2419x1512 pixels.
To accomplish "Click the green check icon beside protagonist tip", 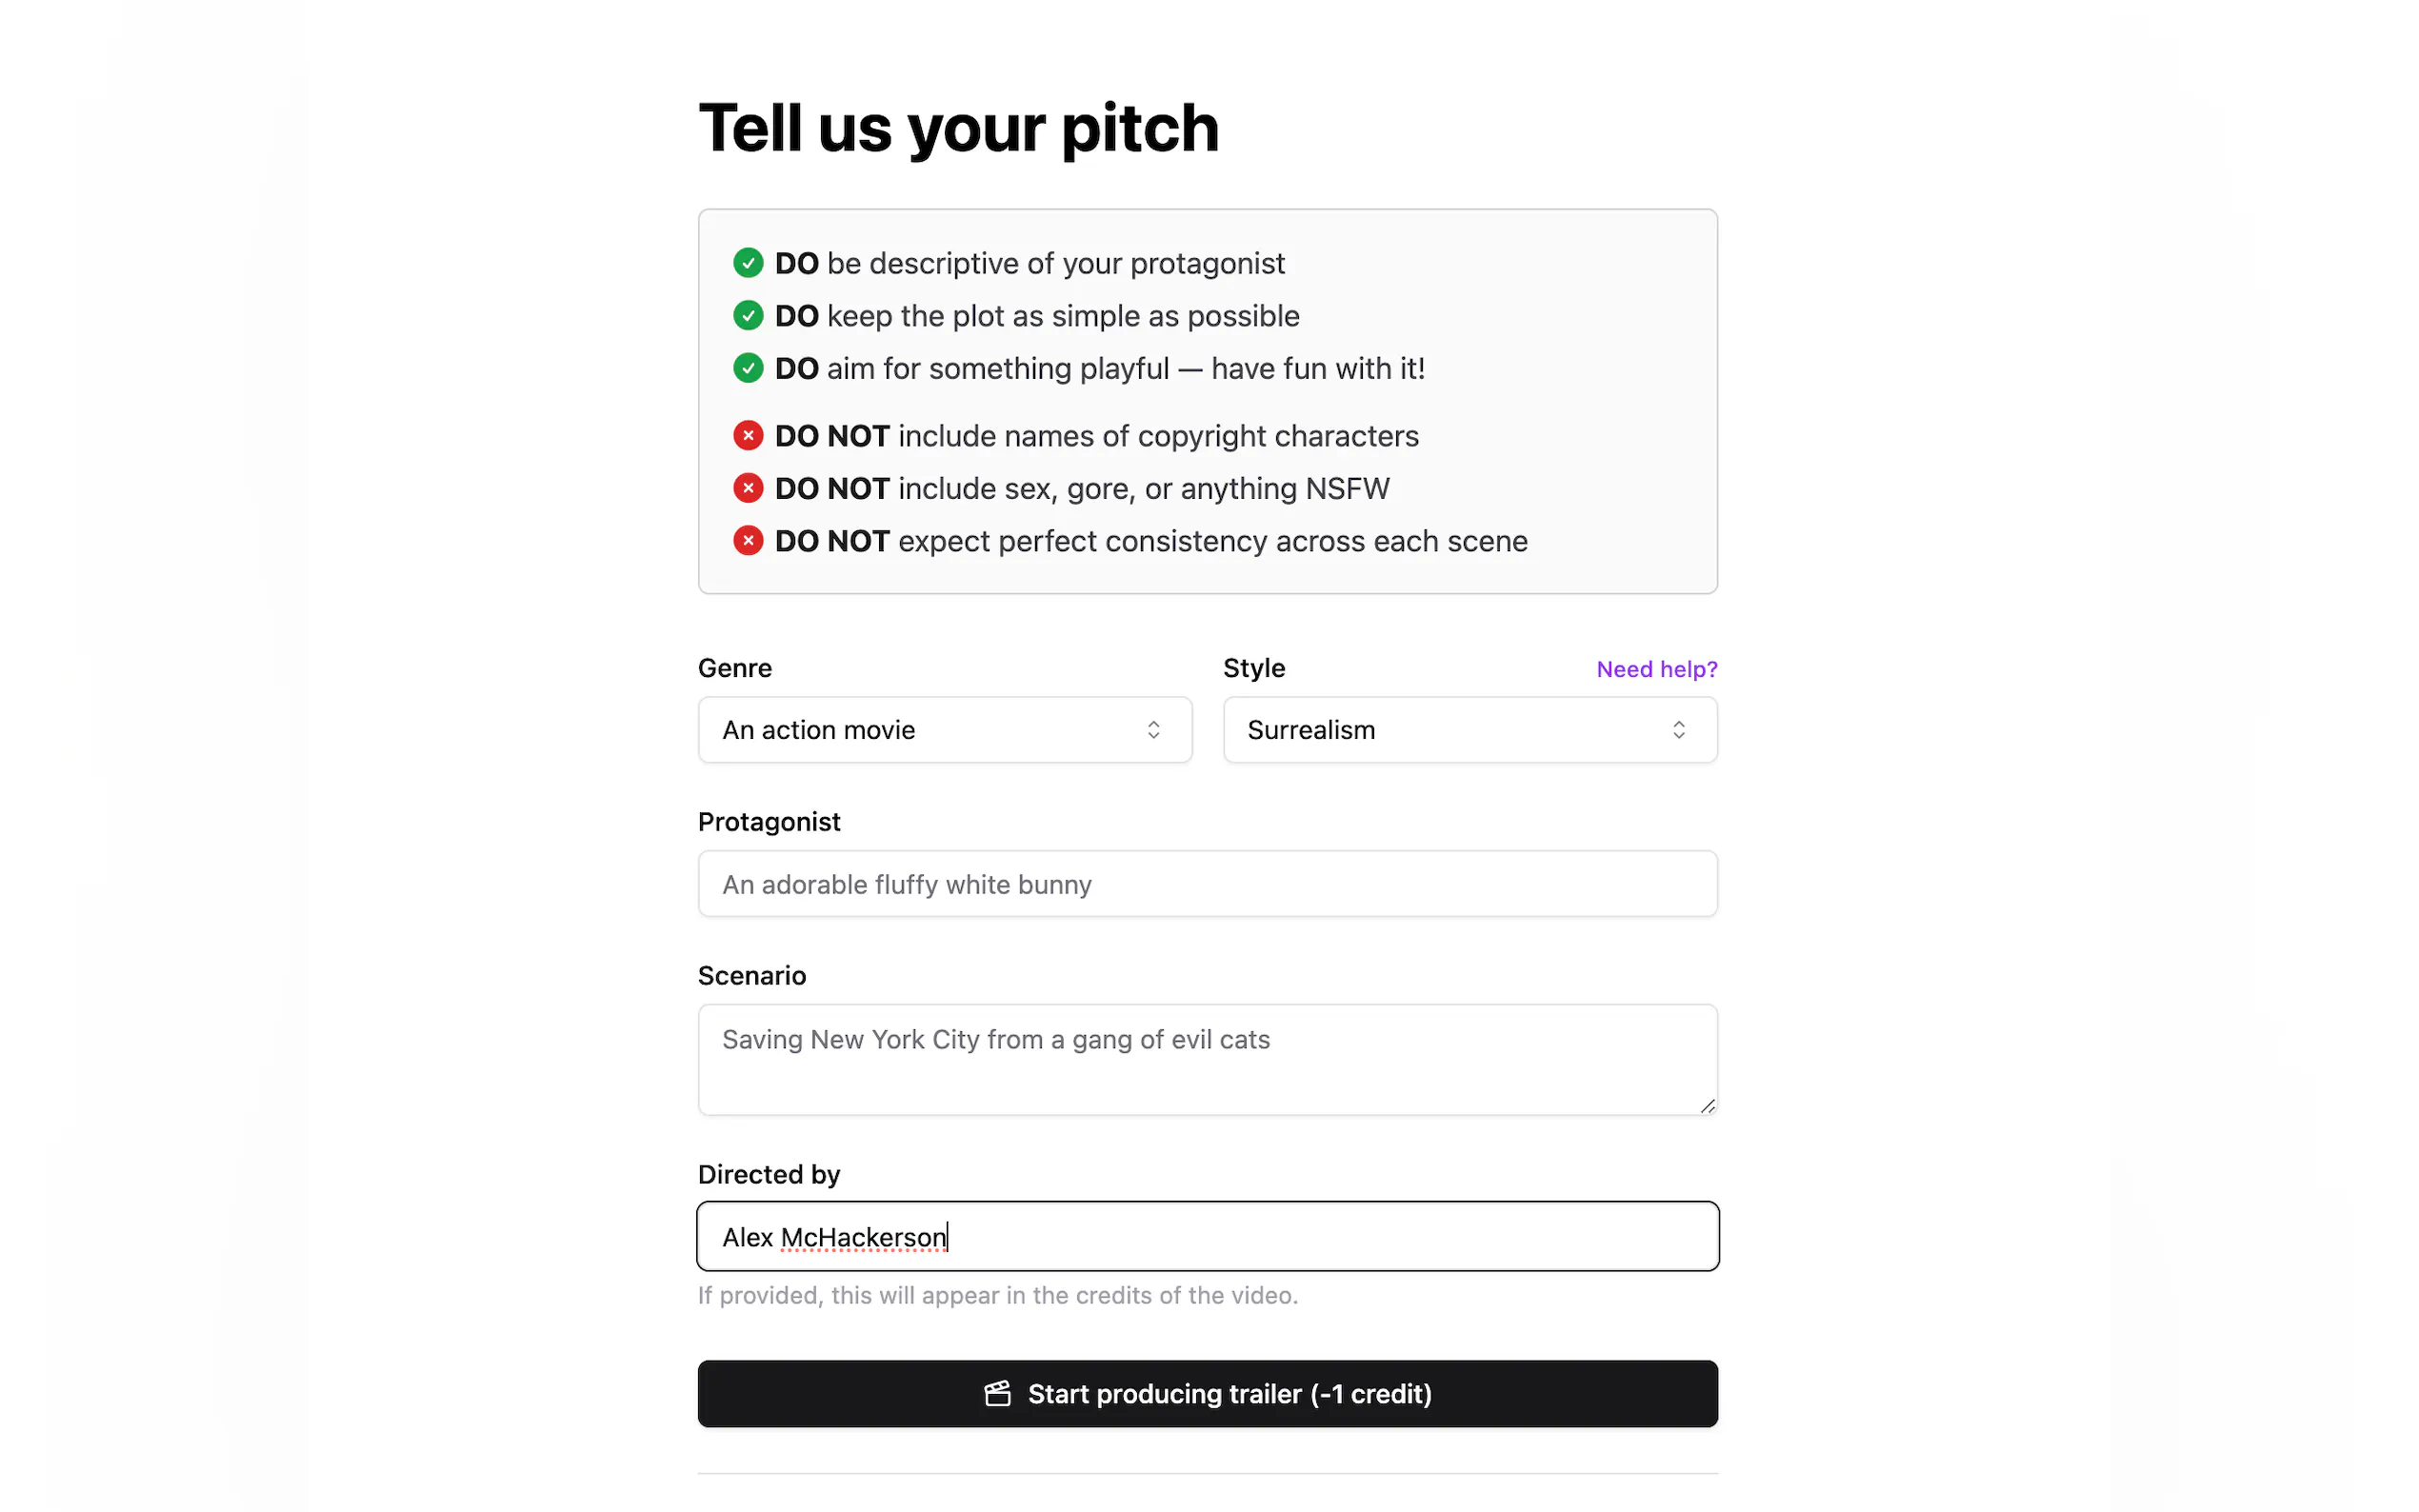I will tap(748, 263).
